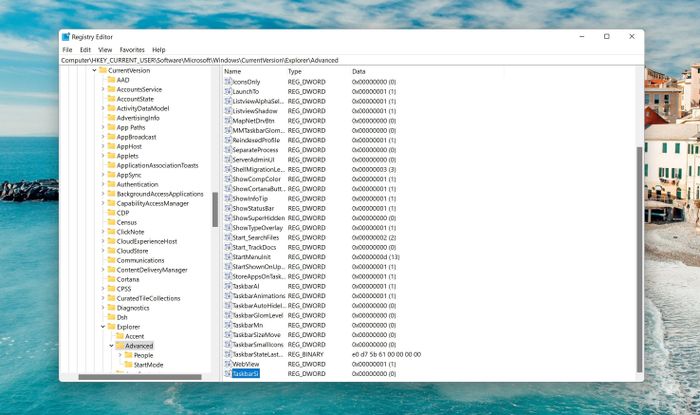
Task: Select the Diagnostics key
Action: pyautogui.click(x=133, y=308)
